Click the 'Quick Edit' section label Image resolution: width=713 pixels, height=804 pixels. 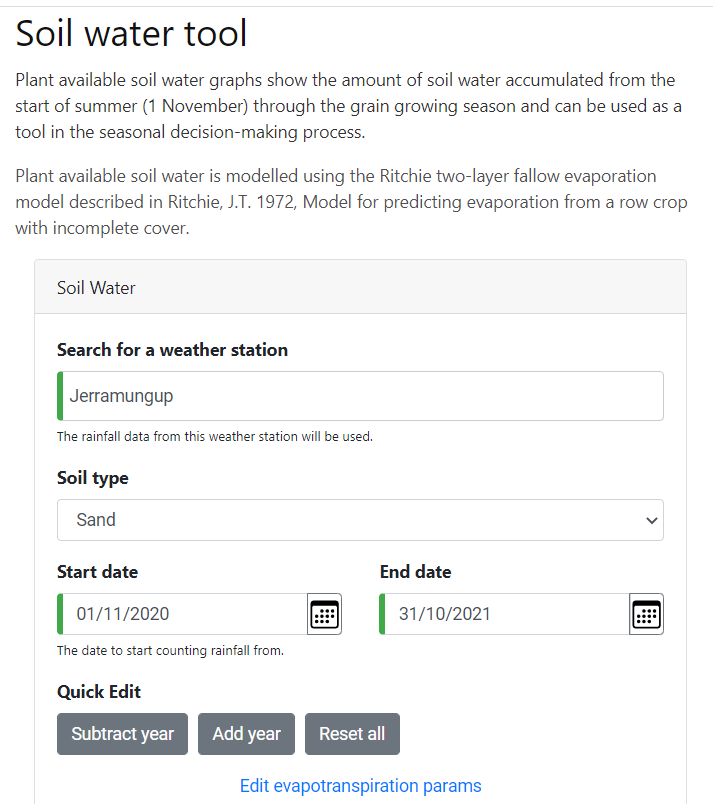(99, 692)
